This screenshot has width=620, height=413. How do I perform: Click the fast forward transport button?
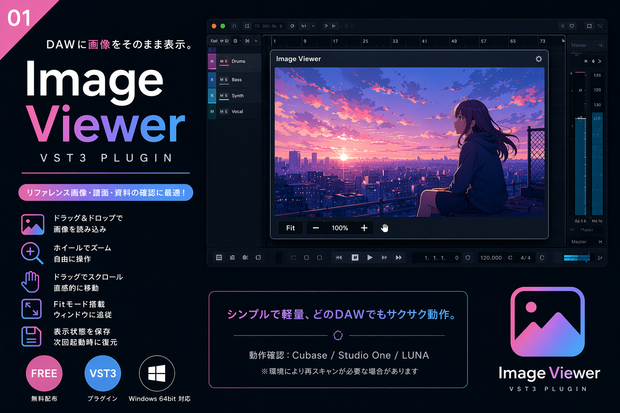(x=384, y=258)
